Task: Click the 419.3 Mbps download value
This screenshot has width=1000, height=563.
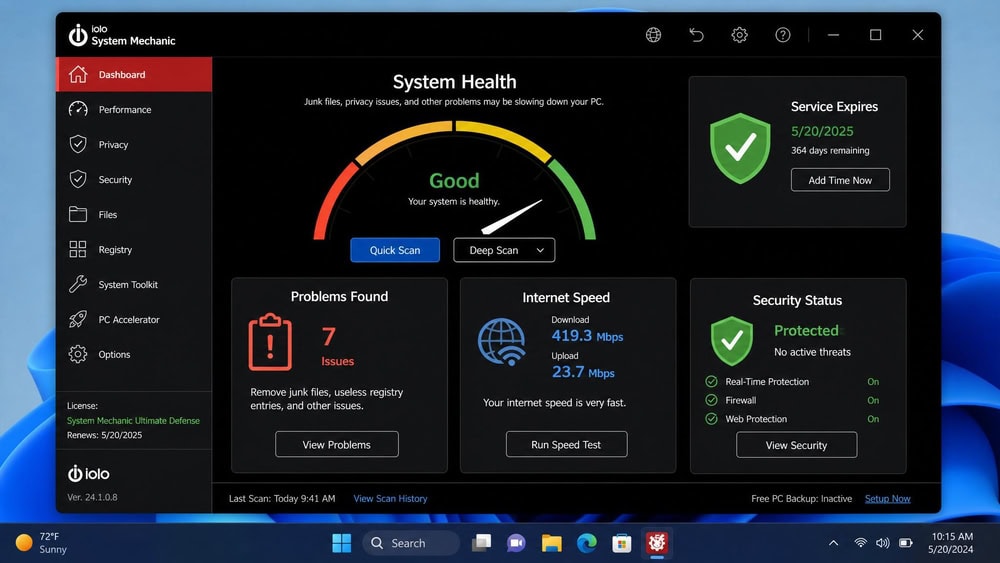Action: (587, 335)
